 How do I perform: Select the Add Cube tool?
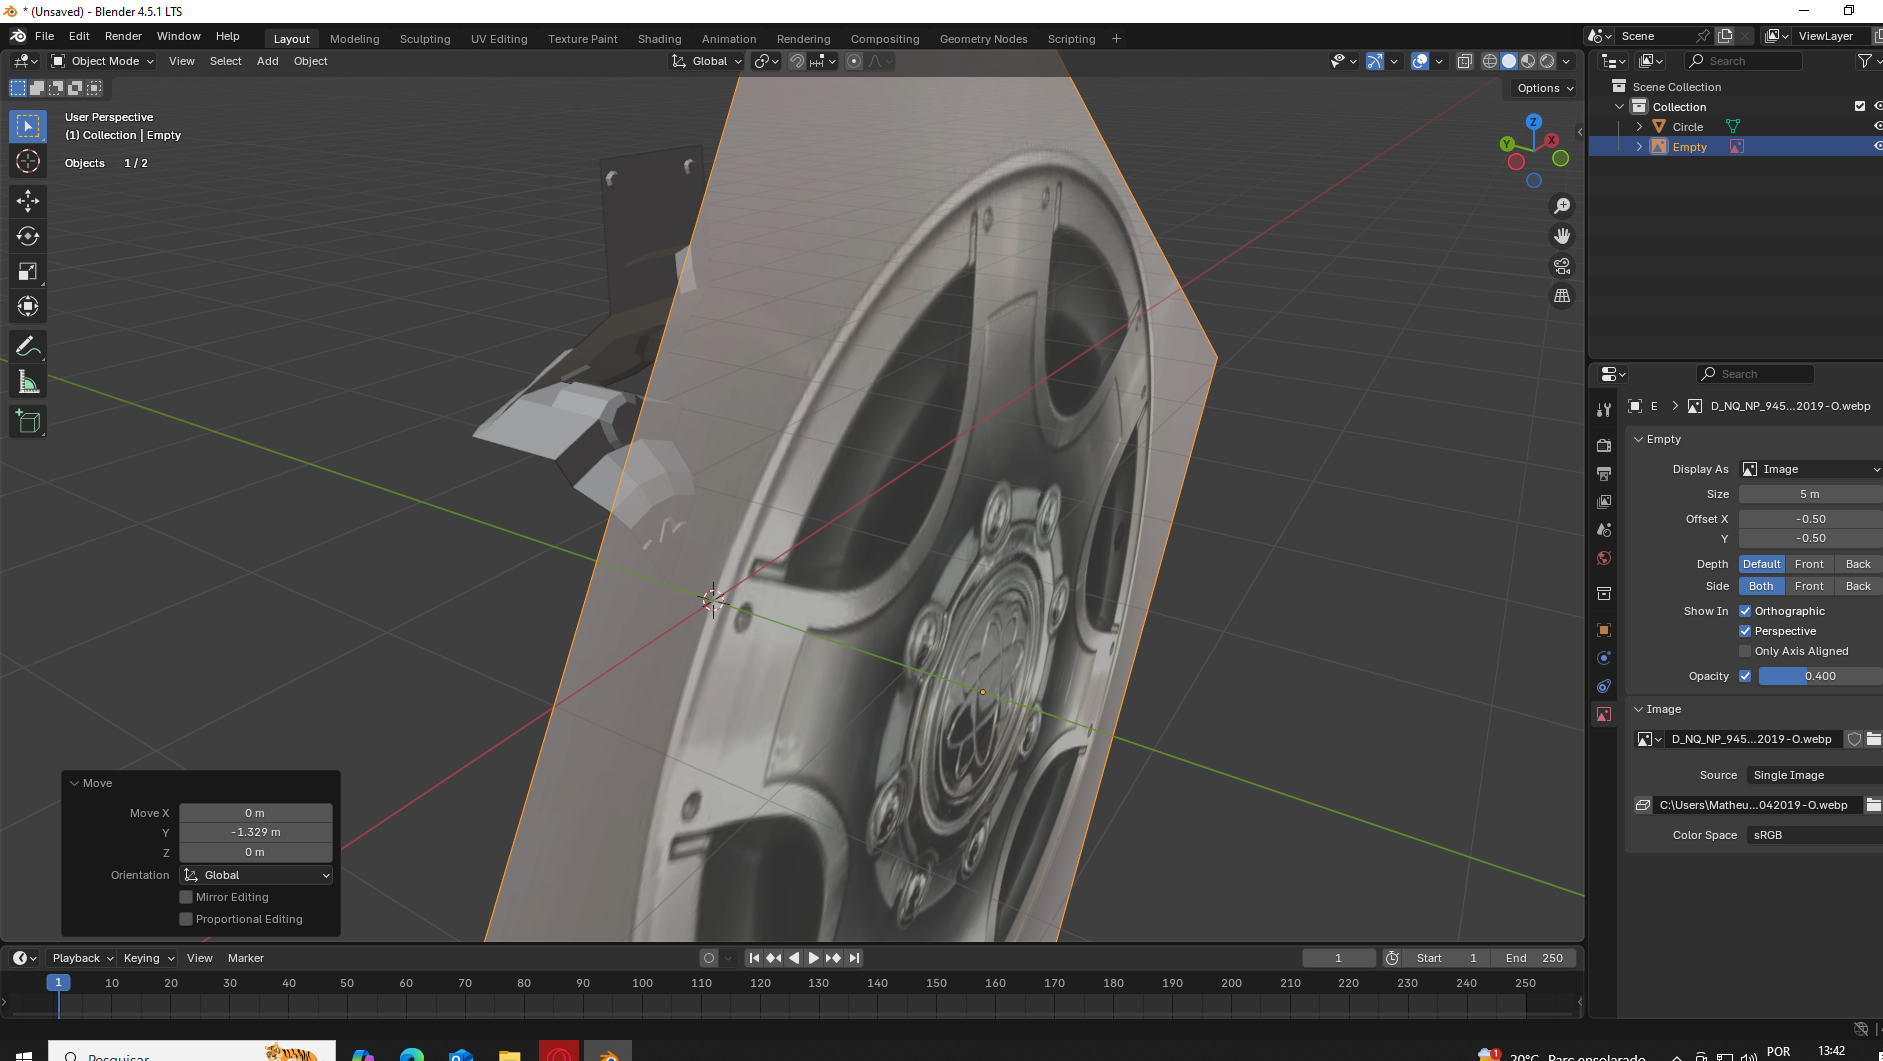click(28, 422)
